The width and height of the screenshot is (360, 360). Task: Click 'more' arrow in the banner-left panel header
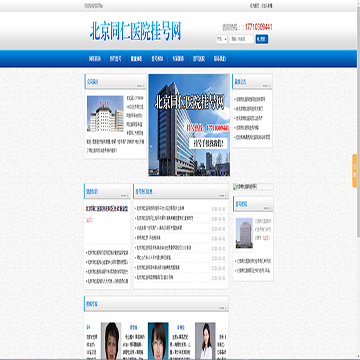pos(140,86)
